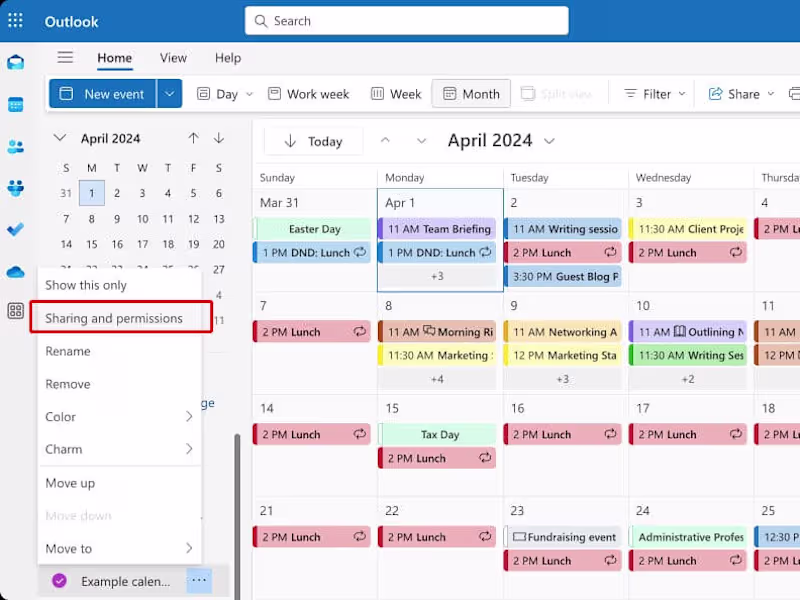Jump to Today
The image size is (800, 600).
tap(313, 141)
